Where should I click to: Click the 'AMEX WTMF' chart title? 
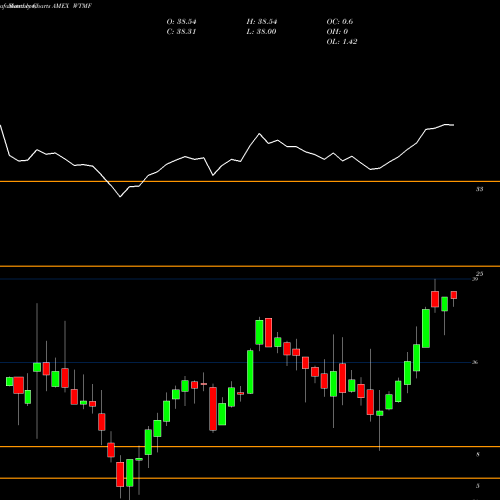click(x=71, y=6)
